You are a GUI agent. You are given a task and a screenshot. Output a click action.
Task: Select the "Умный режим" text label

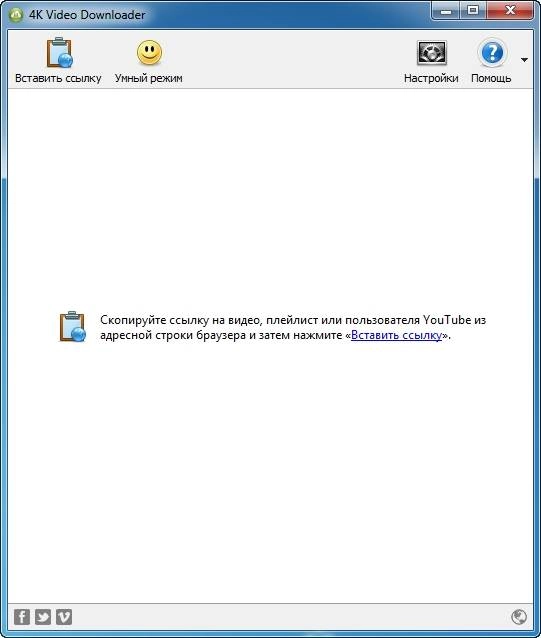coord(148,78)
